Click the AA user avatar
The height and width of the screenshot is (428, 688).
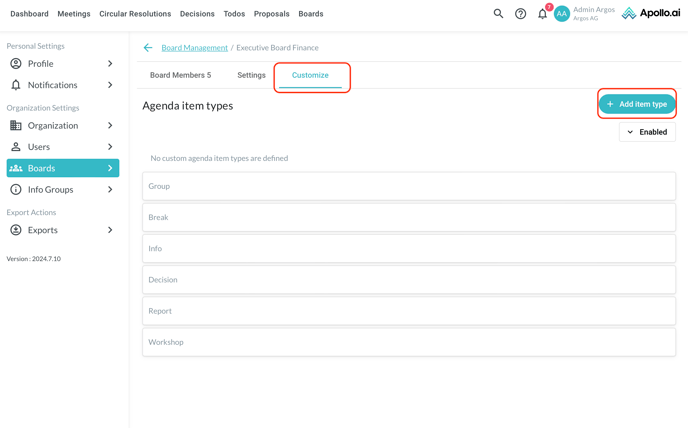pyautogui.click(x=562, y=14)
